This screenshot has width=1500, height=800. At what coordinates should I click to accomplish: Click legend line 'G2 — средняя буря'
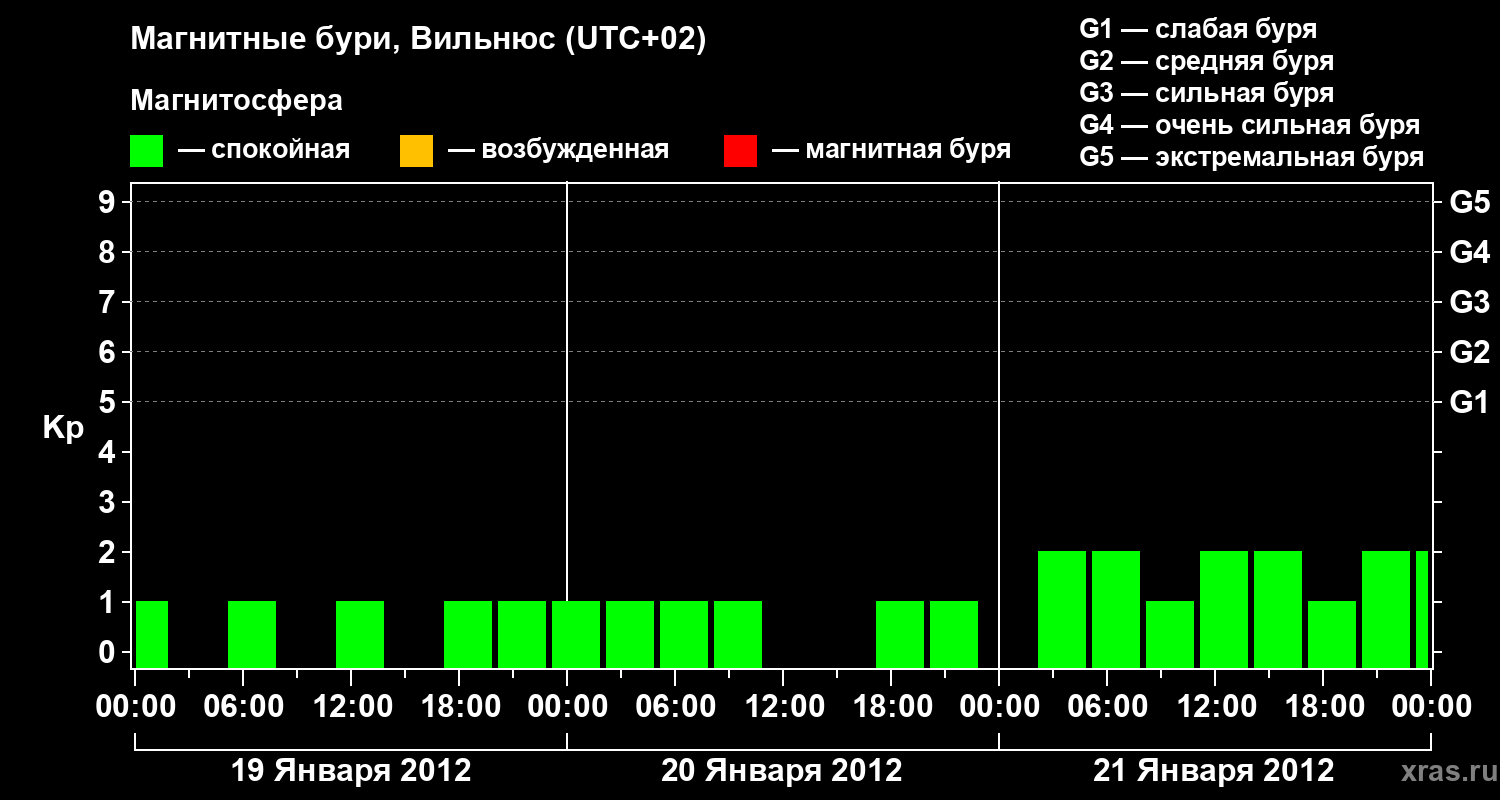coord(1207,61)
